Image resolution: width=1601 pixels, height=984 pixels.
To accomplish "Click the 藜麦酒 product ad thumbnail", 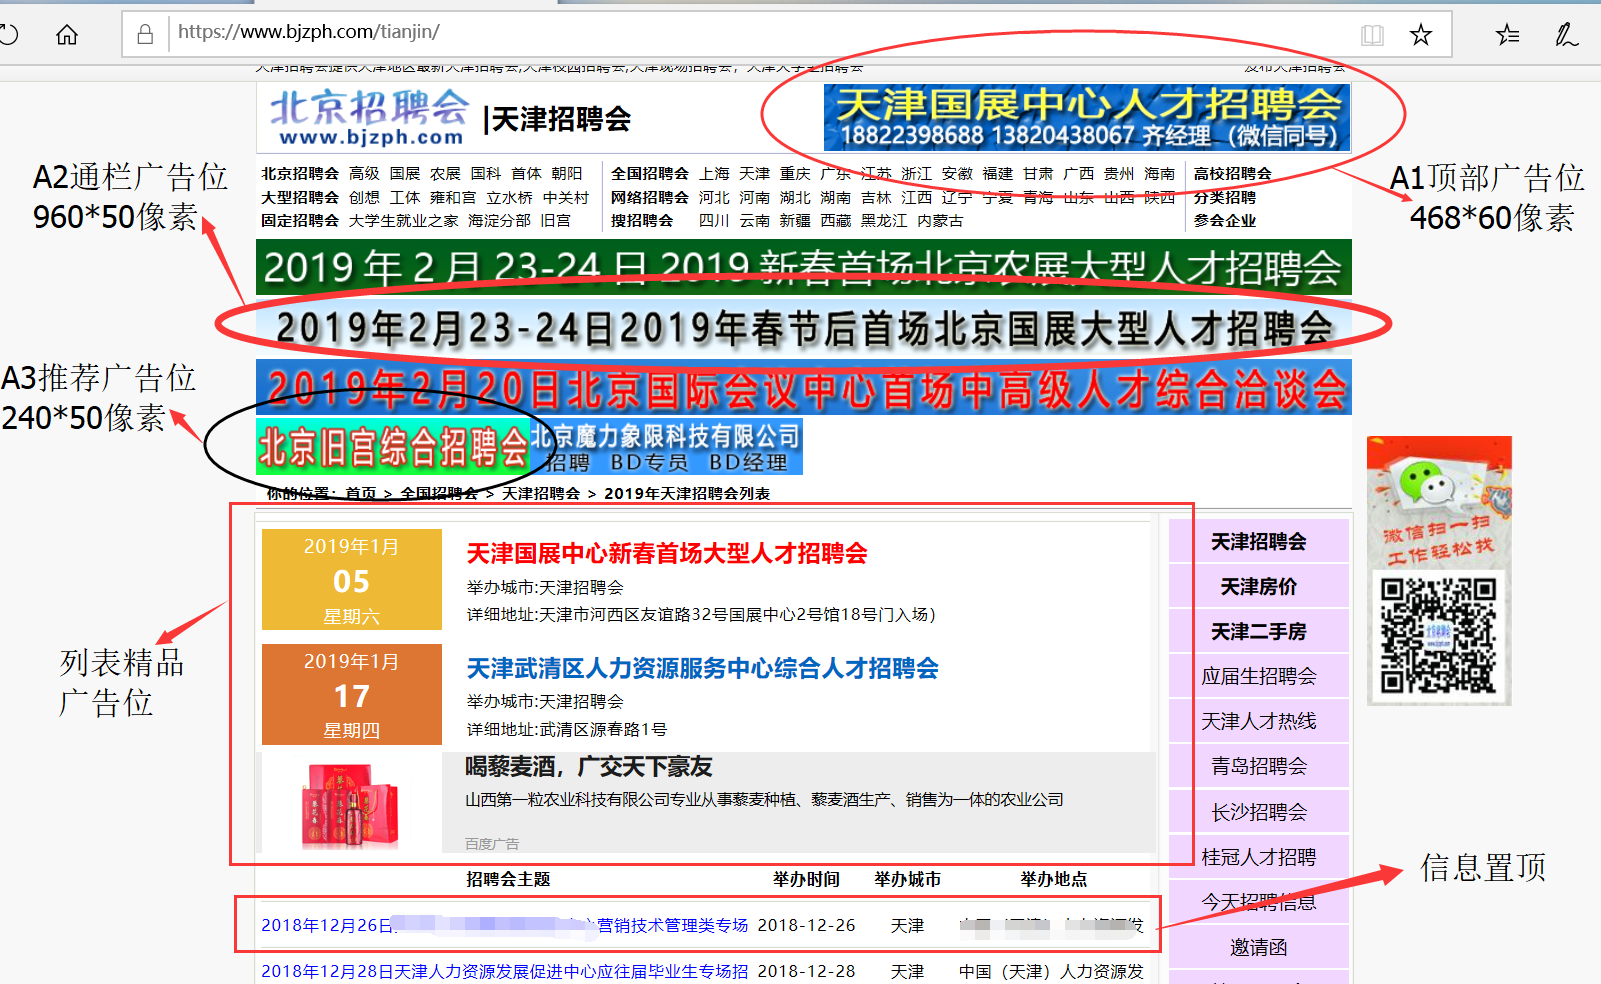I will click(351, 805).
